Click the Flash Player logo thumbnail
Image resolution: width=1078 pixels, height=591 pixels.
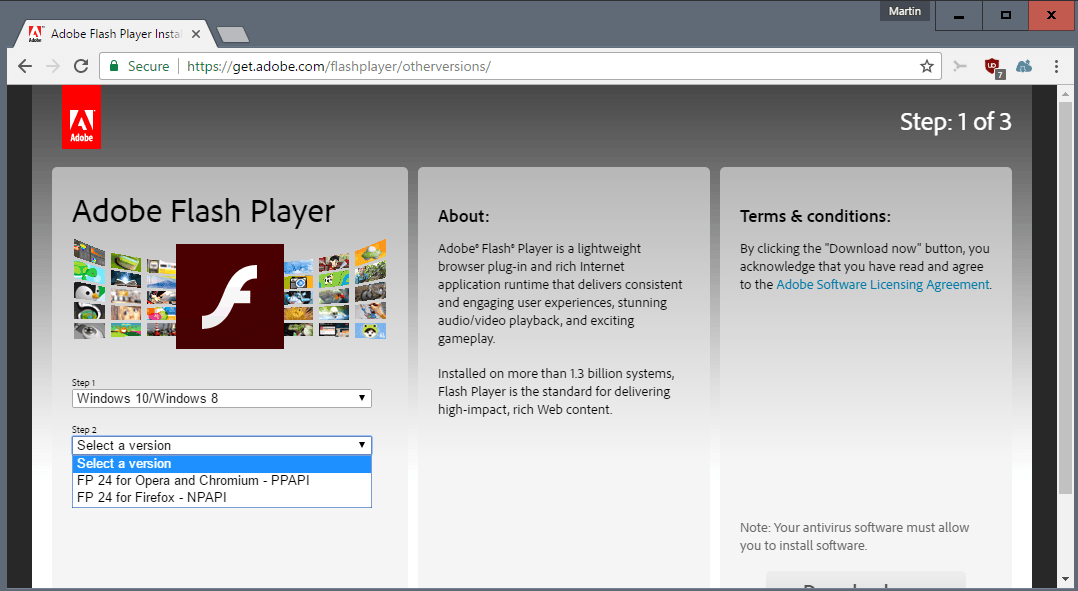pos(229,296)
